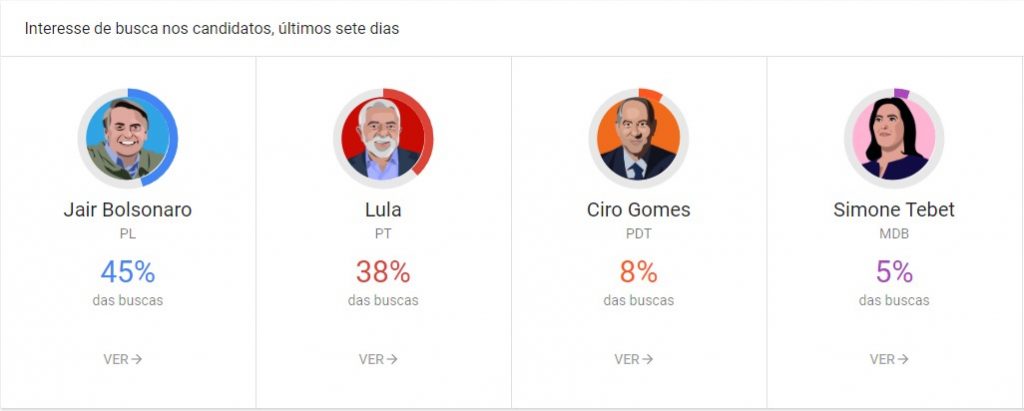Click Ciro Gomes's avatar illustration

click(638, 138)
